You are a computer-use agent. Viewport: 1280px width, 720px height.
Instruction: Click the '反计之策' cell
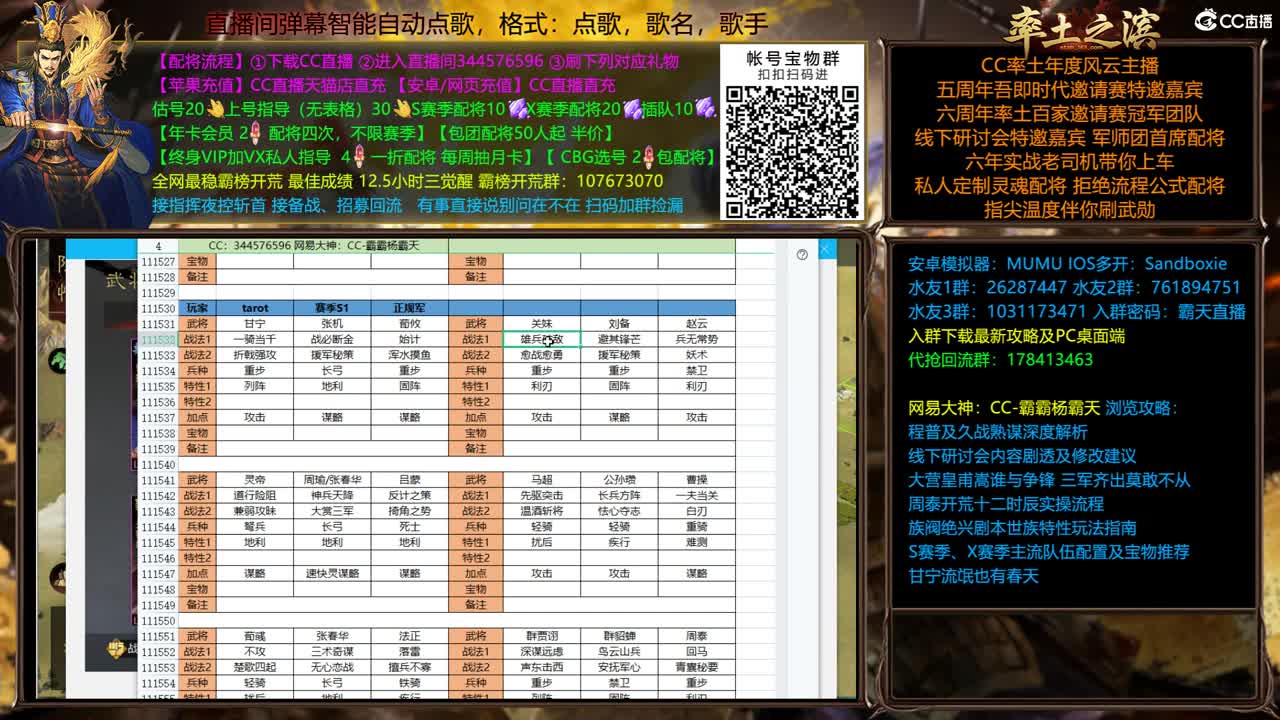pyautogui.click(x=409, y=496)
